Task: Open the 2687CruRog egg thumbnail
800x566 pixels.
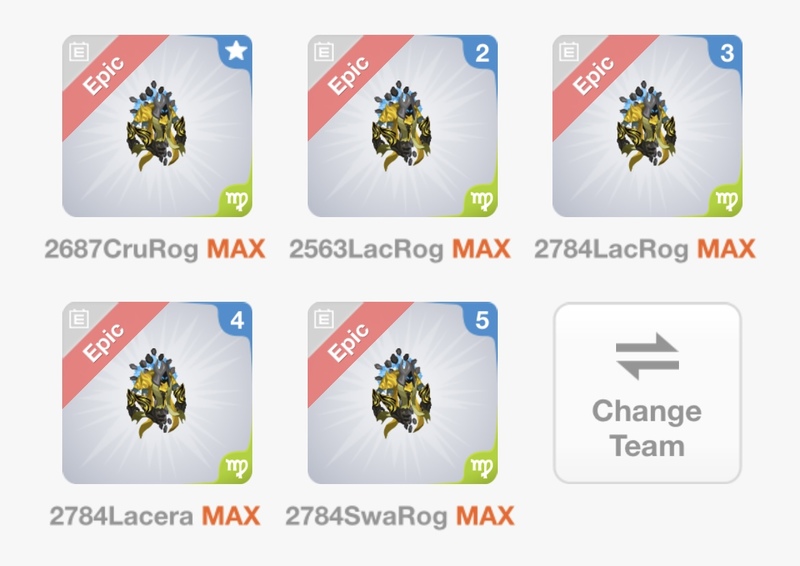Action: click(156, 126)
